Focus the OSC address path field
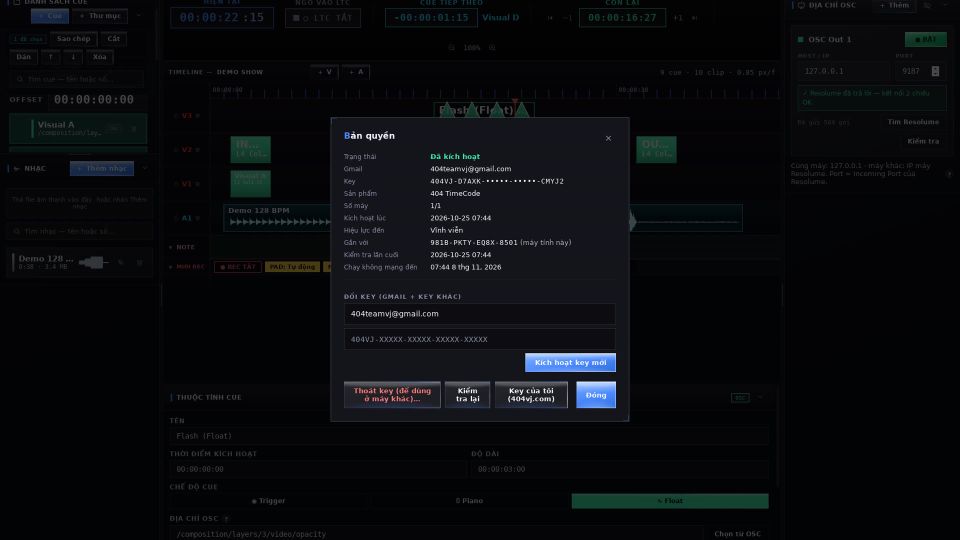This screenshot has width=960, height=540. pyautogui.click(x=437, y=534)
